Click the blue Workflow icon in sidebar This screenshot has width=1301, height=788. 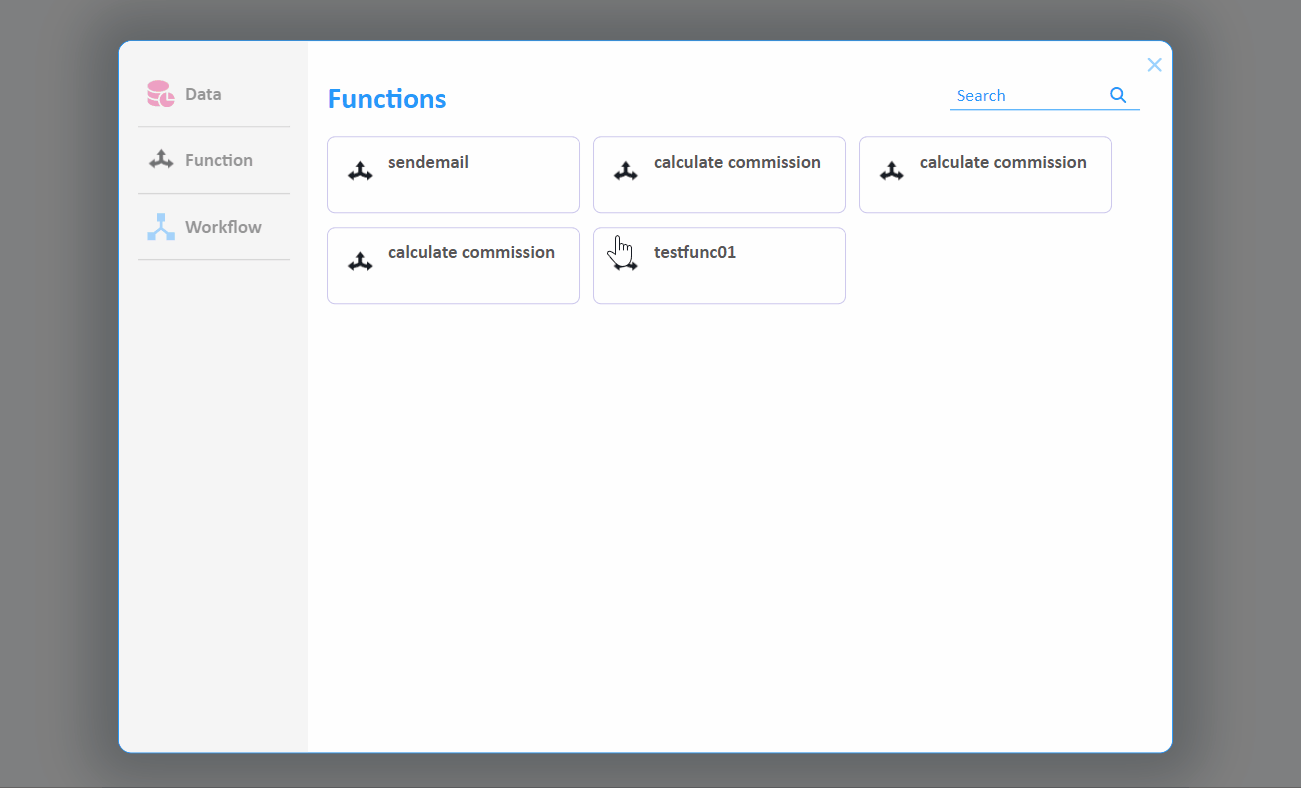161,227
